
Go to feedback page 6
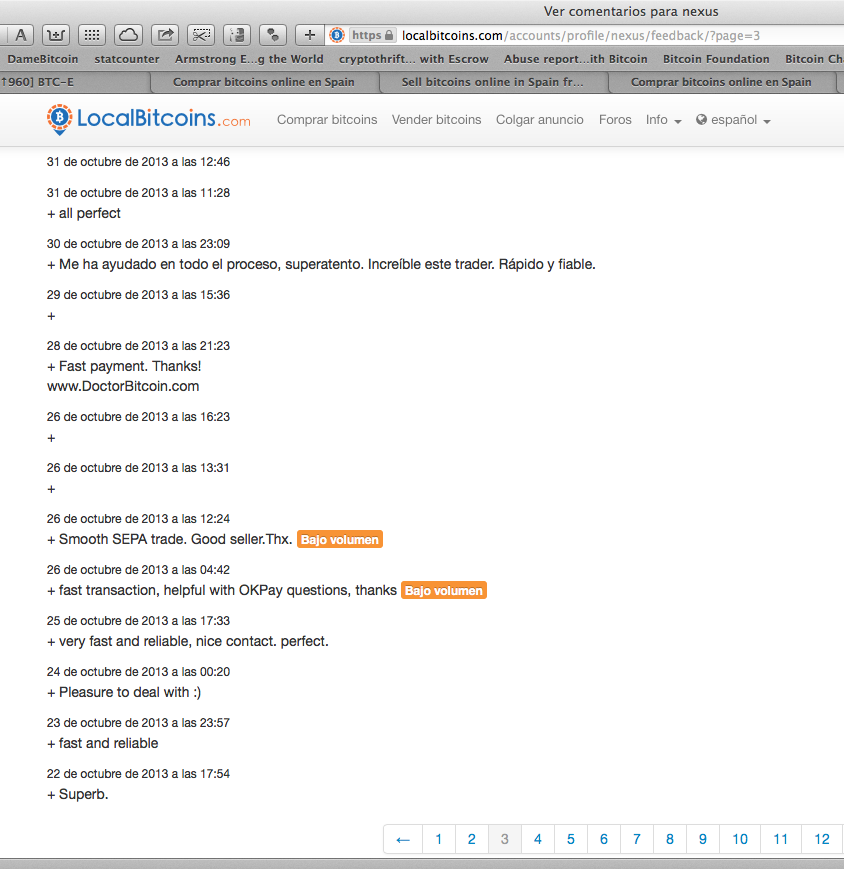tap(603, 839)
